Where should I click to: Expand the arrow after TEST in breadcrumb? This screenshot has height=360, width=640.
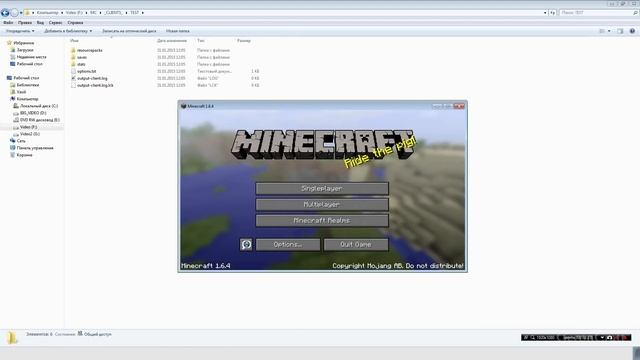pyautogui.click(x=142, y=13)
